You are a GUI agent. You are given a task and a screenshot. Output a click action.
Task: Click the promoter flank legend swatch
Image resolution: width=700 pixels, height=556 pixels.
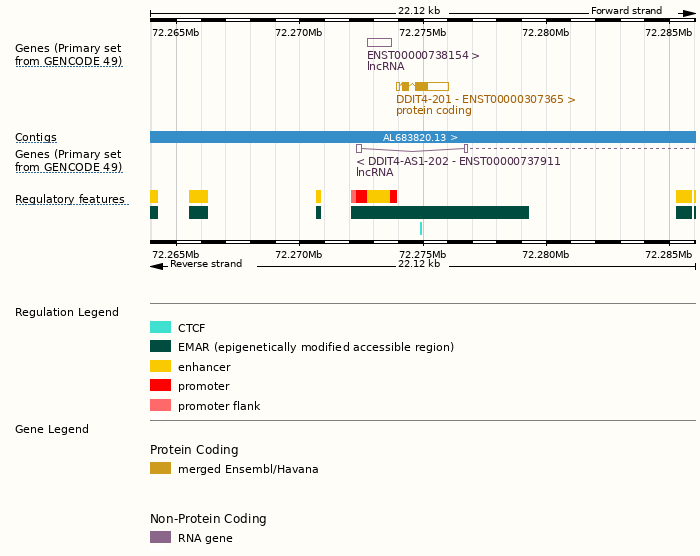(x=160, y=406)
